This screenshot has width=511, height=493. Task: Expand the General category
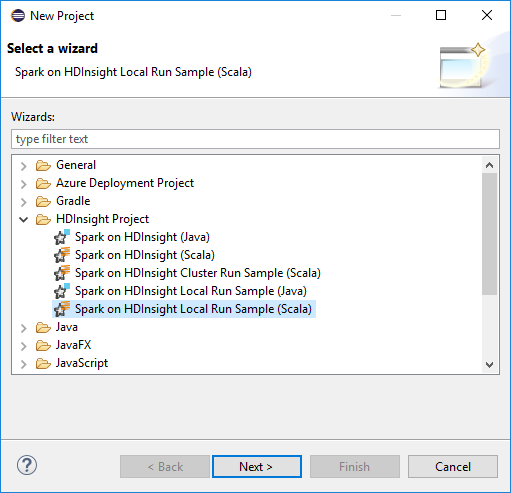[23, 166]
